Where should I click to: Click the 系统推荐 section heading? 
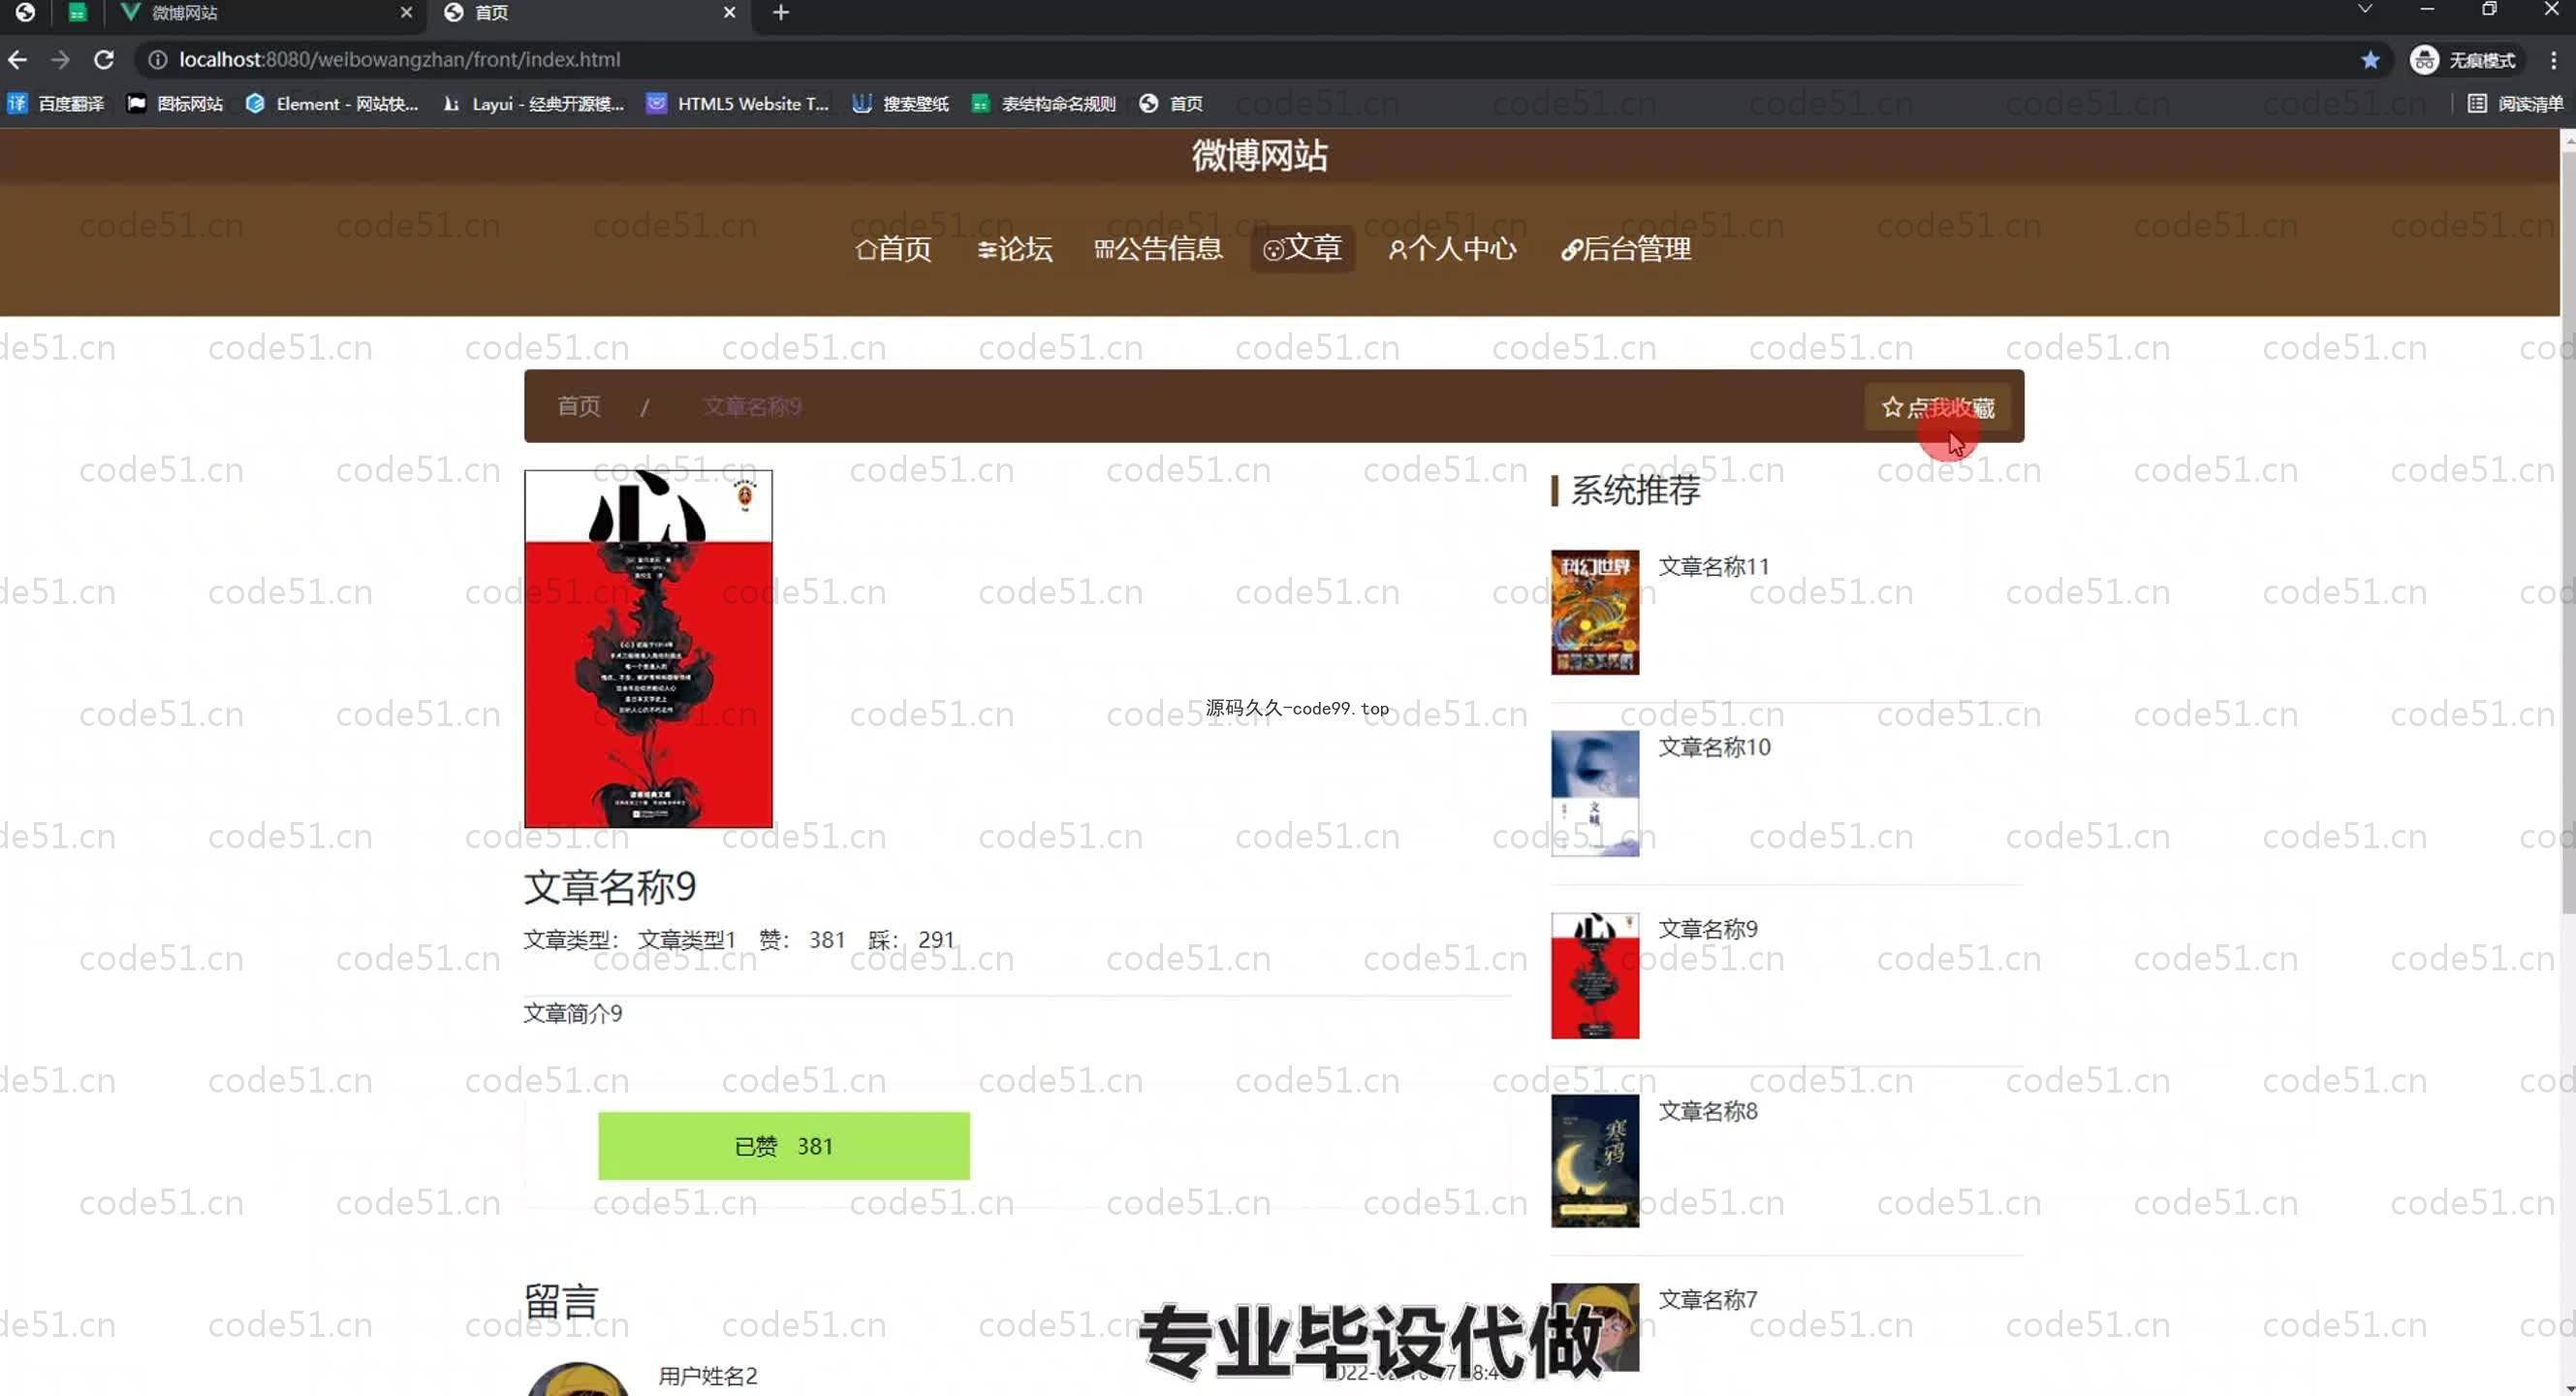click(1635, 490)
